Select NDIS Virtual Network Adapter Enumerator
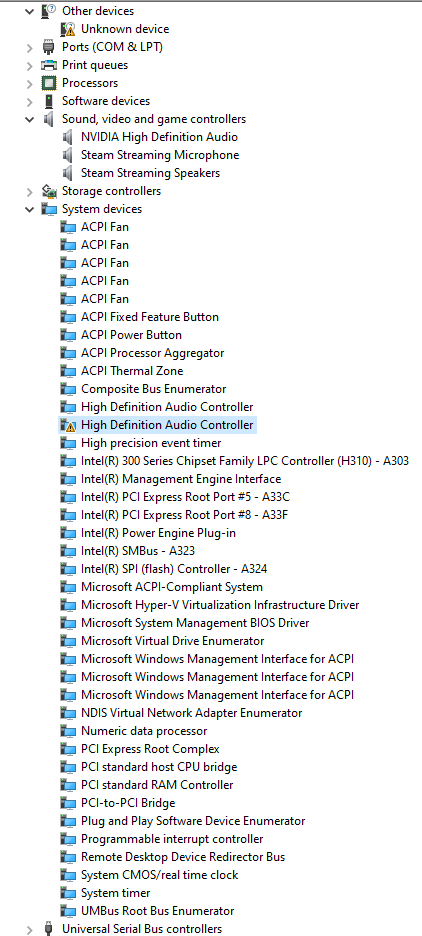 click(x=192, y=713)
